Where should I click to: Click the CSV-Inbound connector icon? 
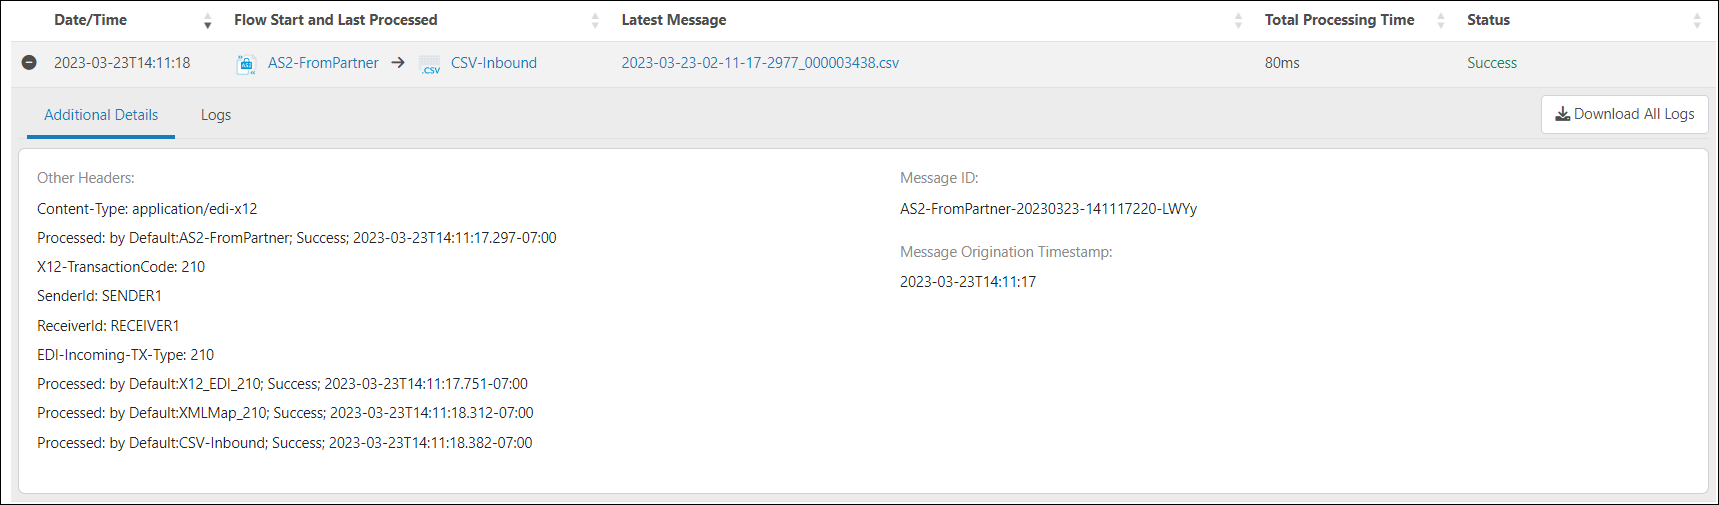tap(430, 65)
